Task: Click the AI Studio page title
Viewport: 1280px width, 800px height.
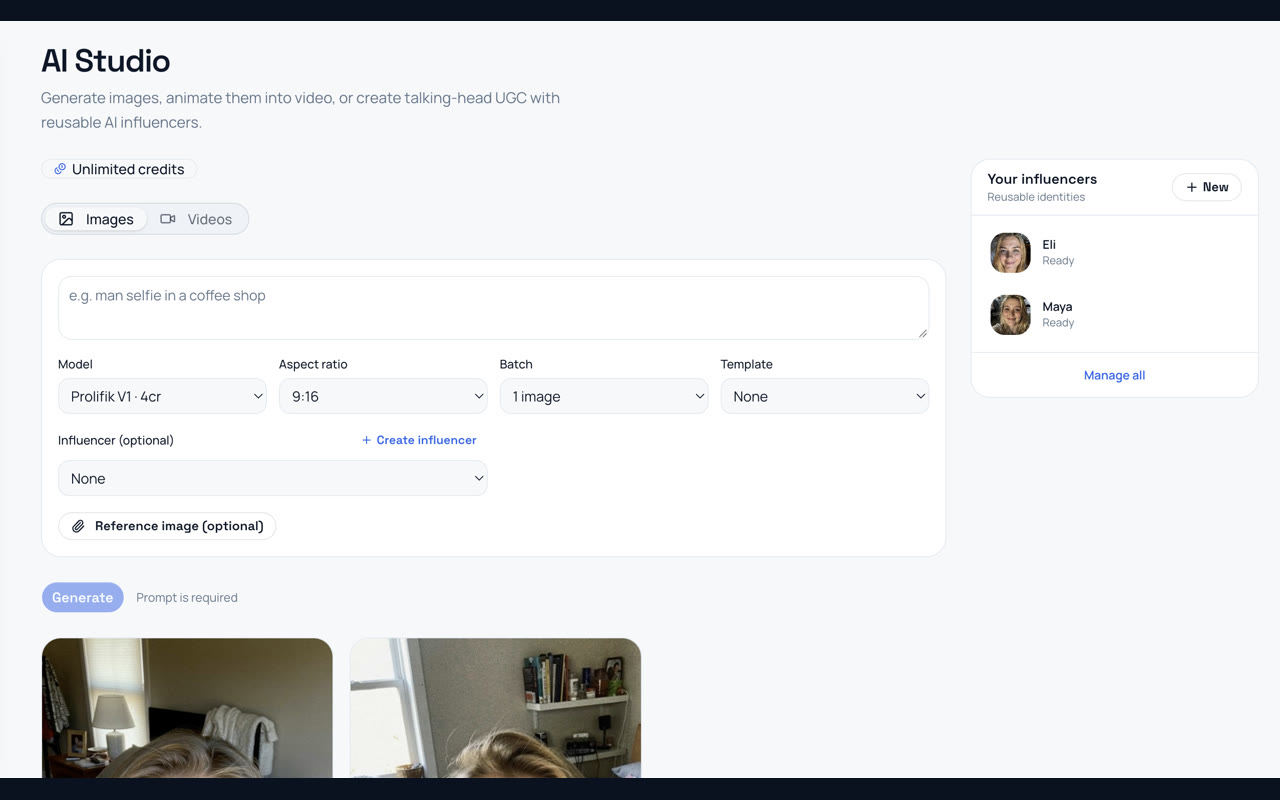Action: 106,61
